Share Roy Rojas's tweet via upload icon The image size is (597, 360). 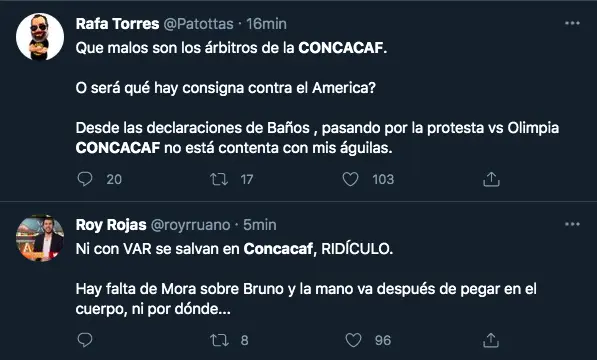point(491,340)
